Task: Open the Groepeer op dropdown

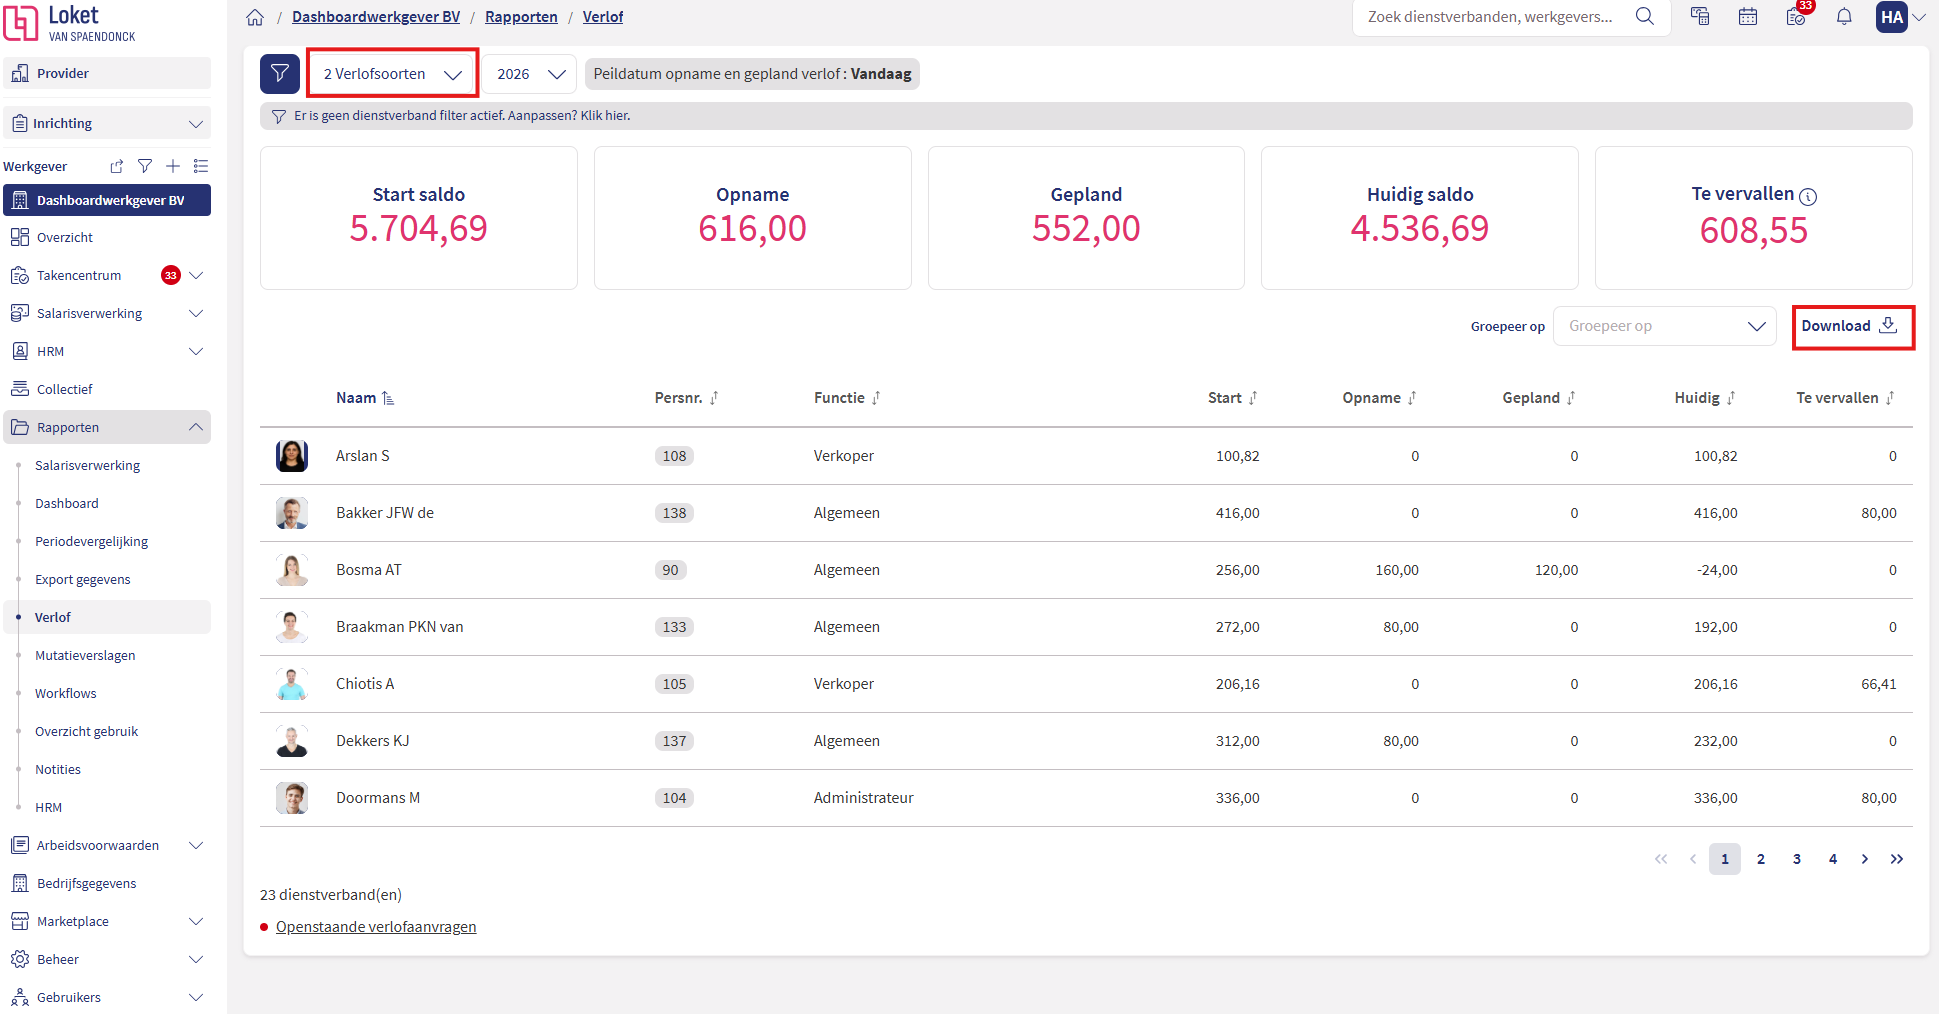Action: [x=1665, y=326]
